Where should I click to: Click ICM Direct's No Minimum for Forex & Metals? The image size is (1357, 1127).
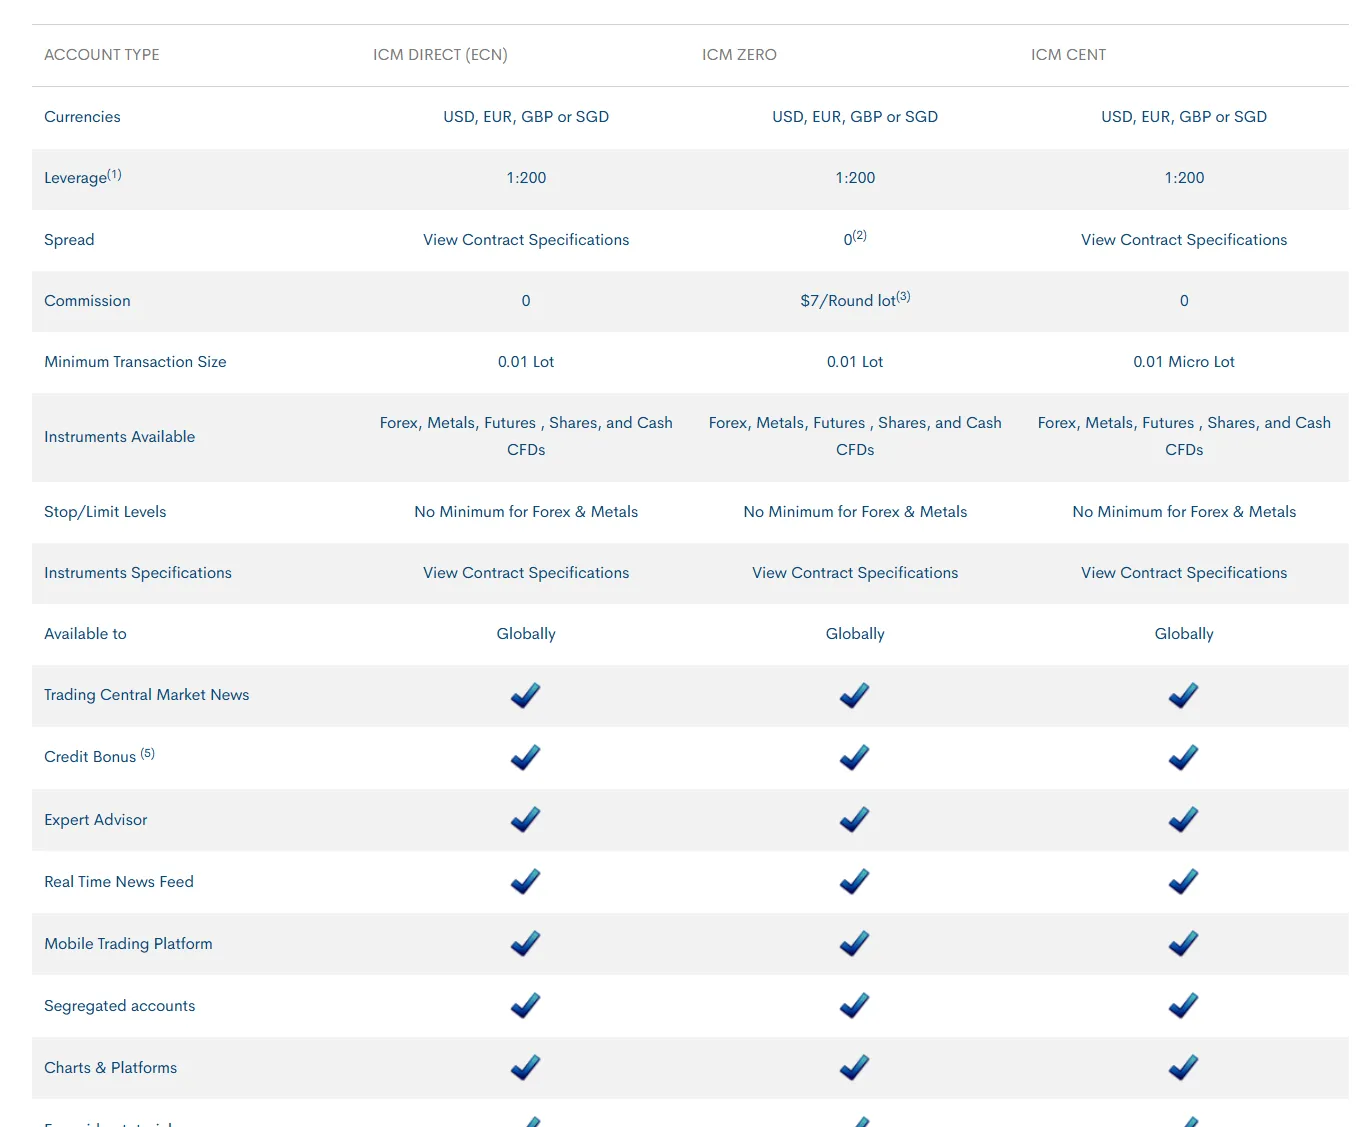[x=526, y=512]
